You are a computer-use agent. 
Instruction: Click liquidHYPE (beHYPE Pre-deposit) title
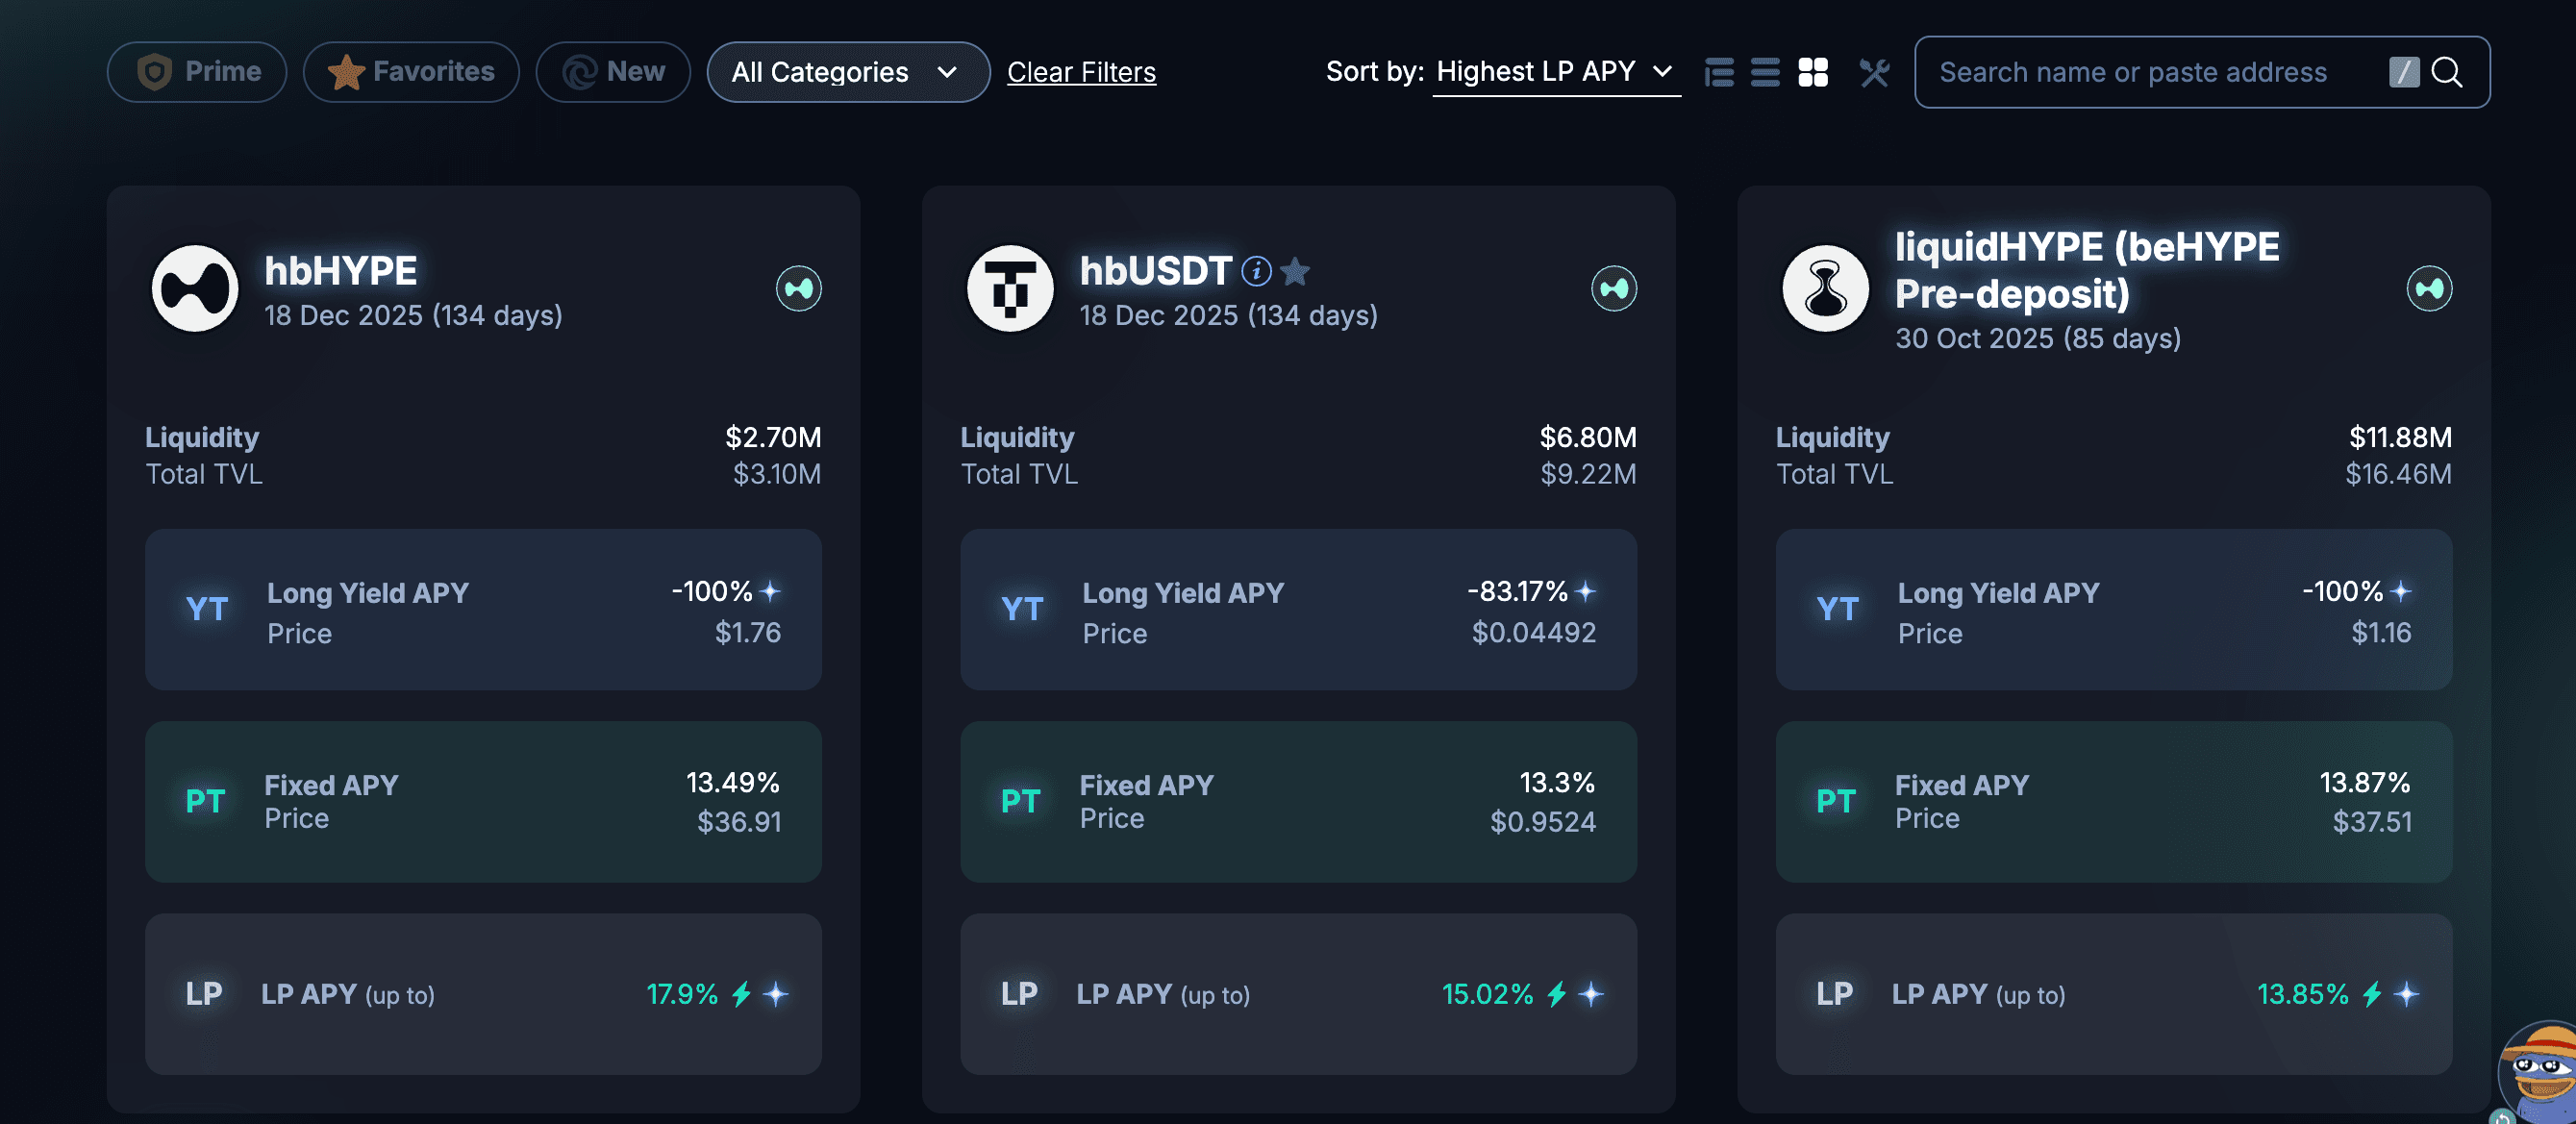(x=2087, y=270)
